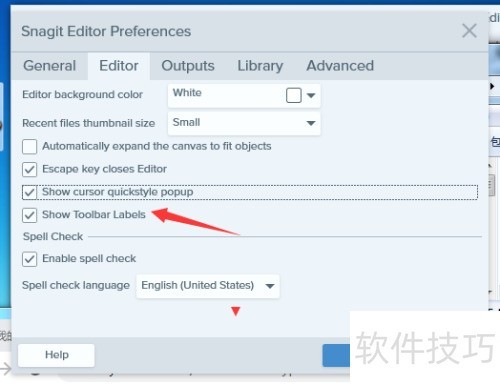Enable Automatically expand the canvas checkbox
This screenshot has height=385, width=500.
tap(29, 147)
